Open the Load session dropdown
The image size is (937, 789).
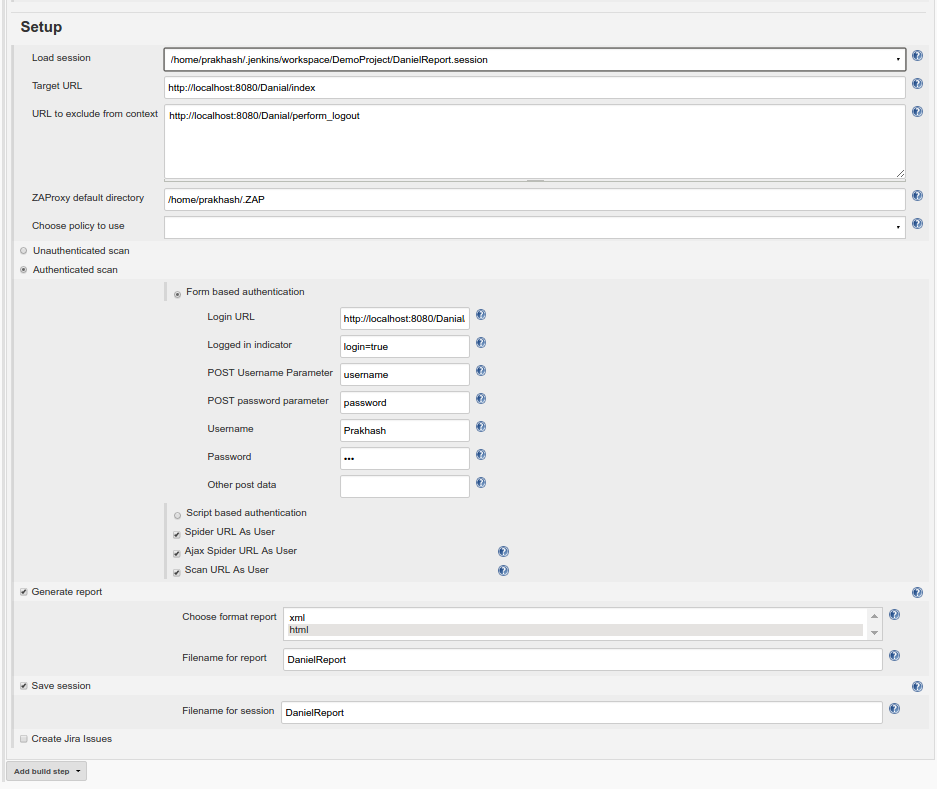coord(534,59)
